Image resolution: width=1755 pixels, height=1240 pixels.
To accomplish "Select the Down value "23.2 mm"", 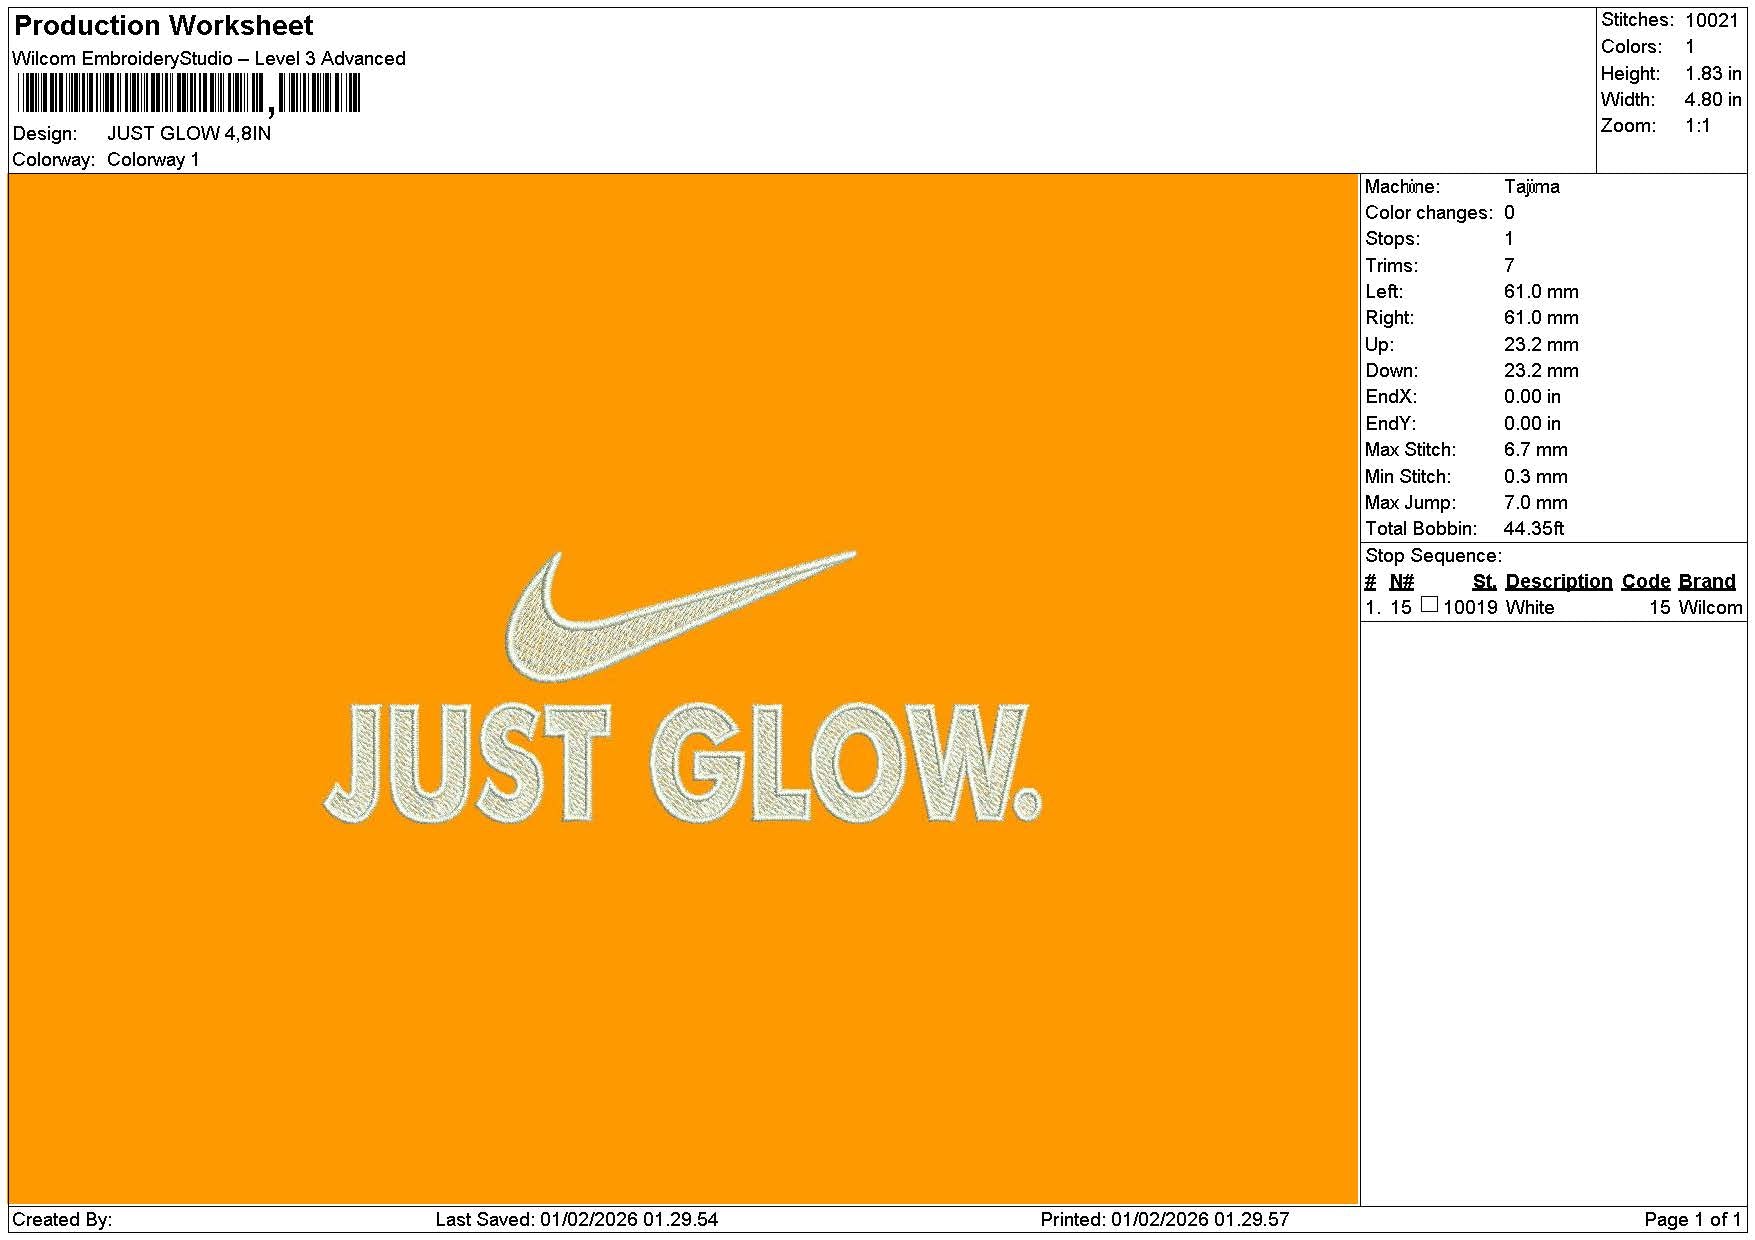I will click(1541, 371).
